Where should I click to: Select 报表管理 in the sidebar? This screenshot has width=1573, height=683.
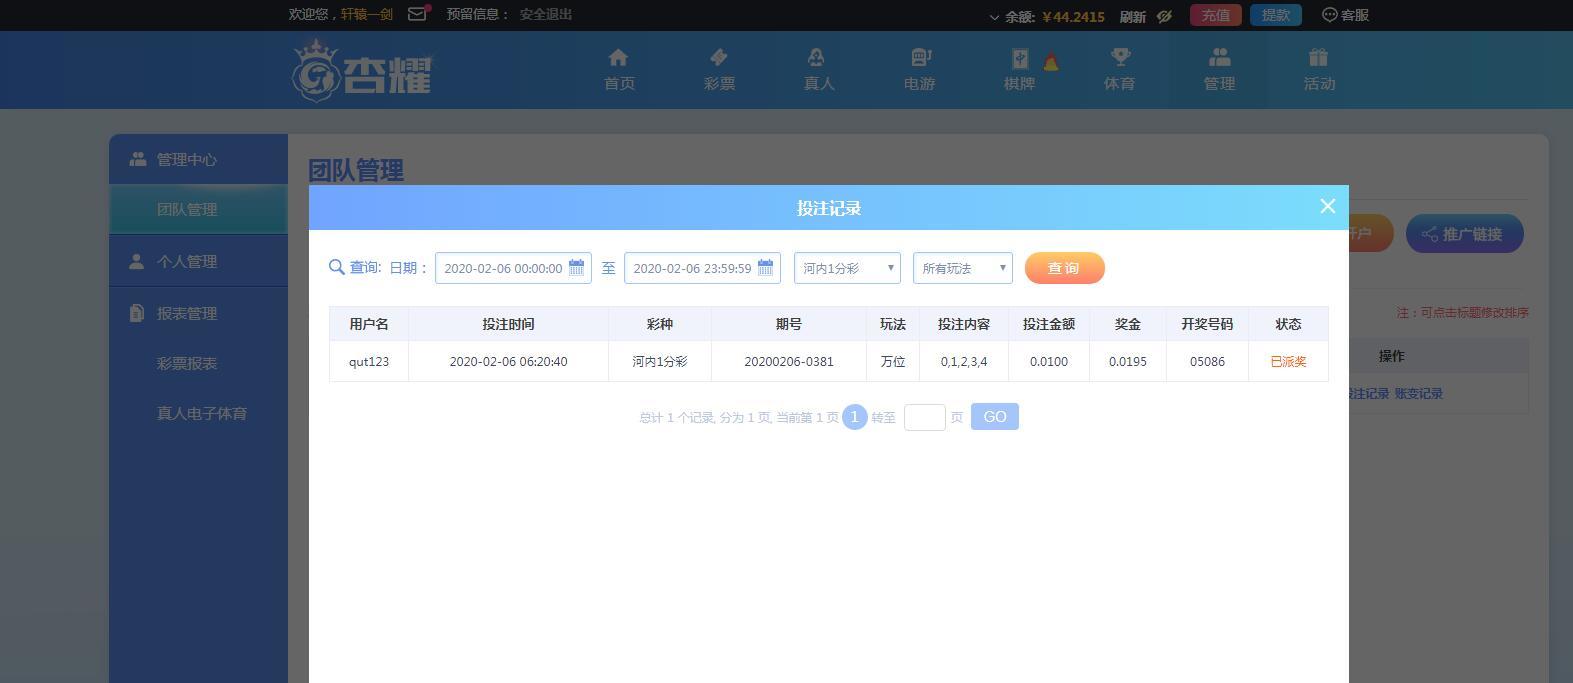pyautogui.click(x=198, y=313)
